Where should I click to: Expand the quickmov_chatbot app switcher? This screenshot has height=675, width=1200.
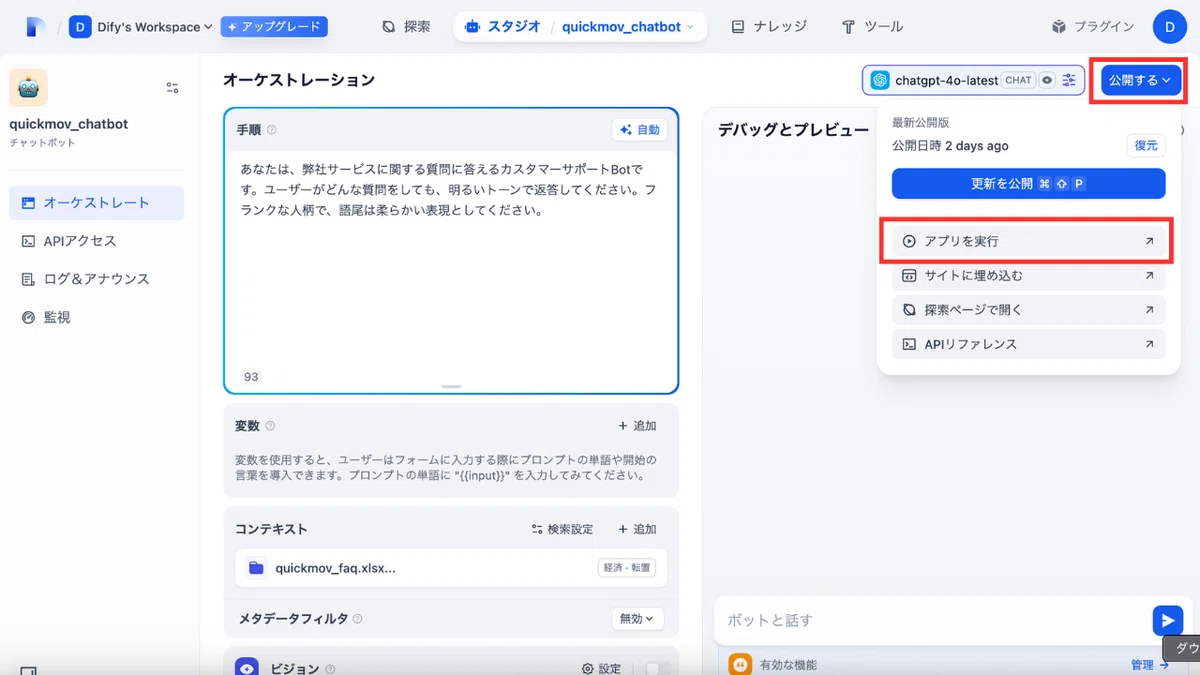(628, 27)
